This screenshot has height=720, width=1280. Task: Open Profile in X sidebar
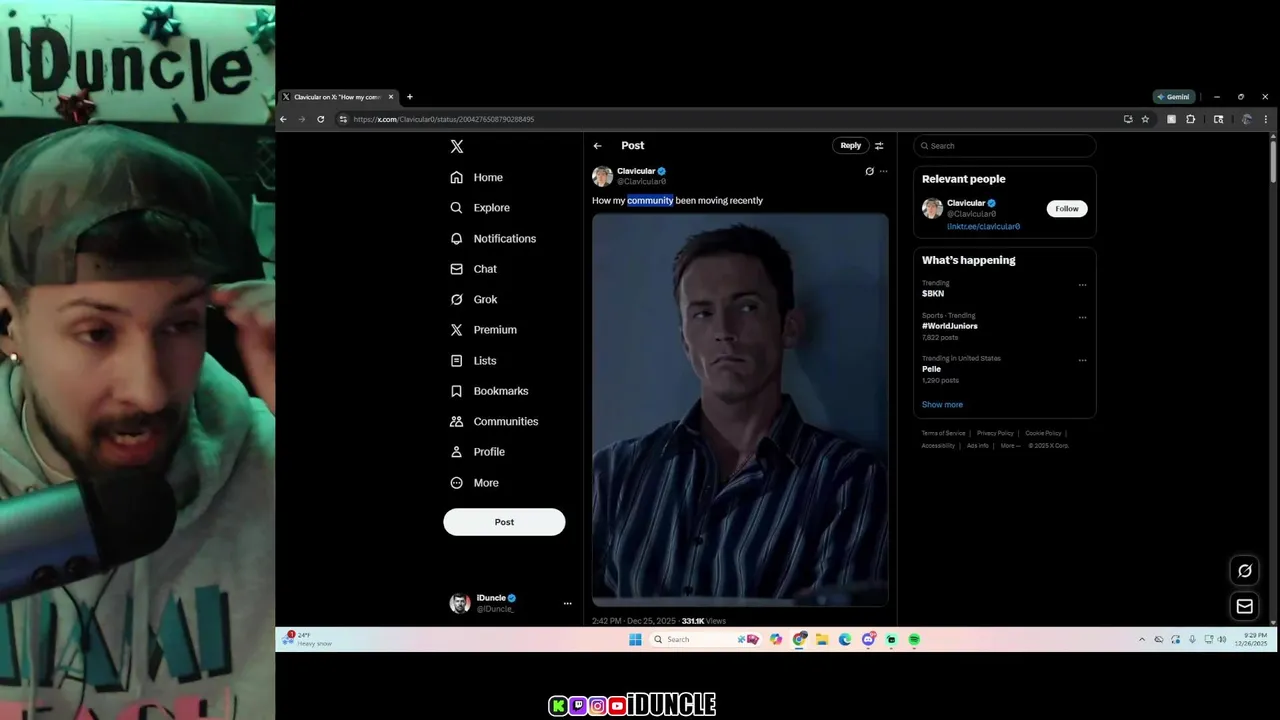tap(478, 452)
